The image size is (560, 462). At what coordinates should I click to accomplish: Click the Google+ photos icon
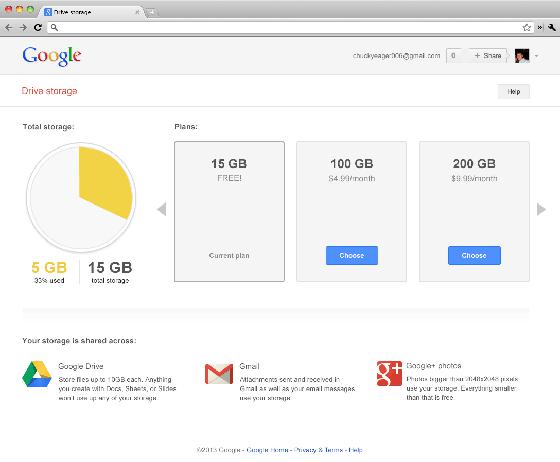(389, 373)
